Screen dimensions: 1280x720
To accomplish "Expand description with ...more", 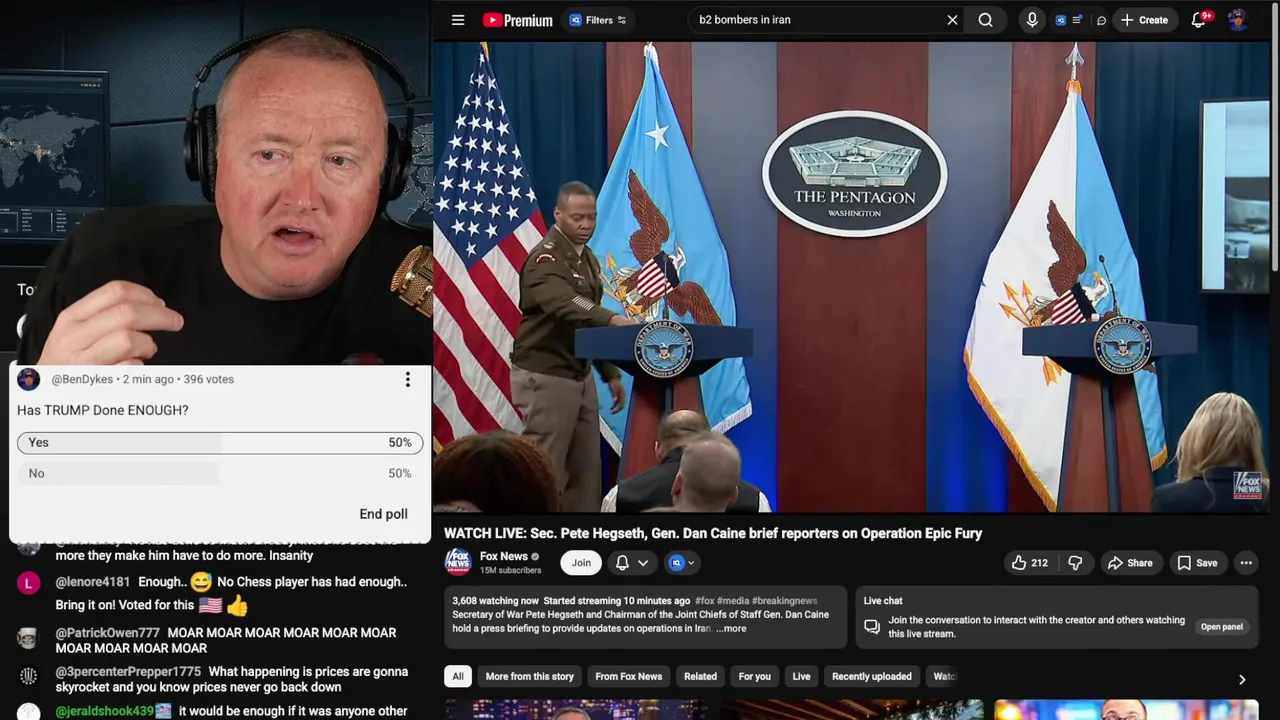I will (731, 629).
